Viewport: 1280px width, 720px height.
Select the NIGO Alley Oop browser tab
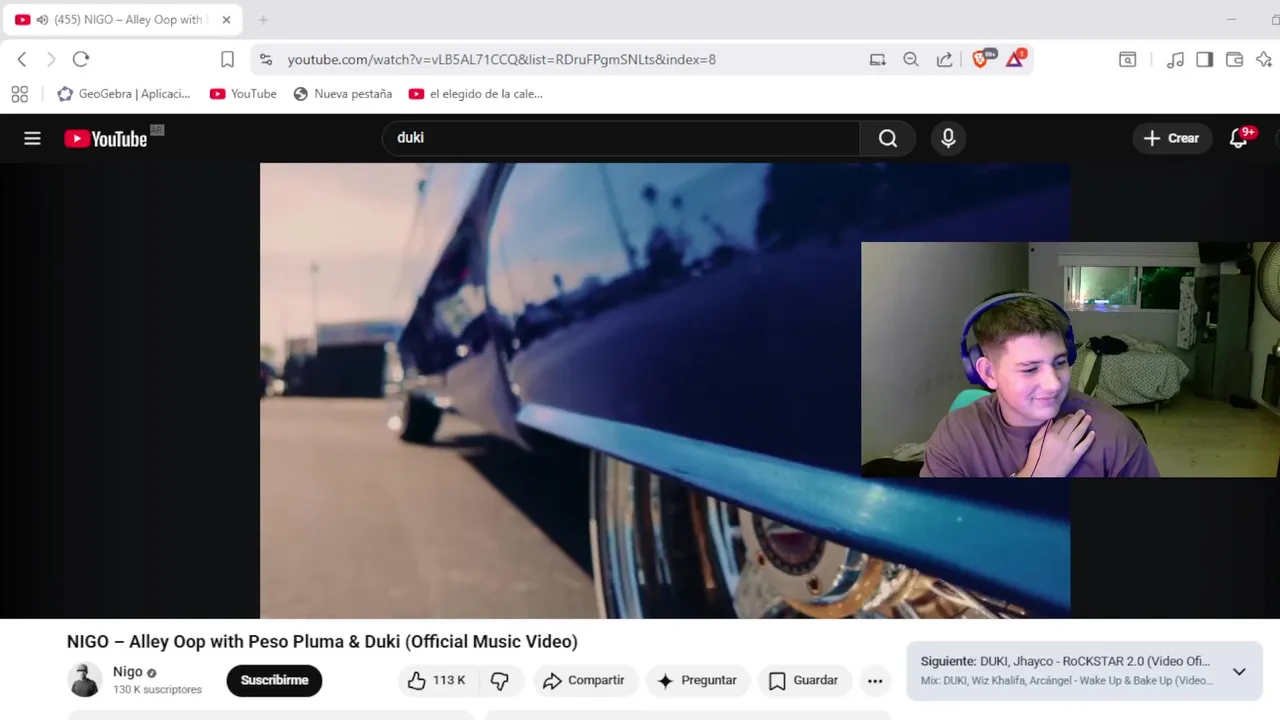coord(124,20)
